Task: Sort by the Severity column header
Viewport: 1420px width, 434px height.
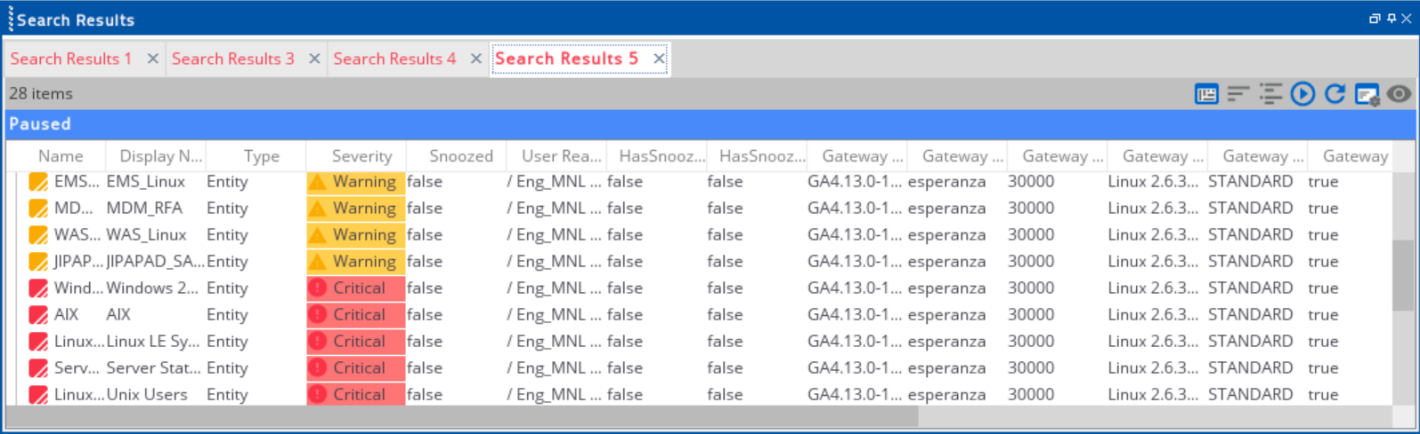Action: click(x=361, y=156)
